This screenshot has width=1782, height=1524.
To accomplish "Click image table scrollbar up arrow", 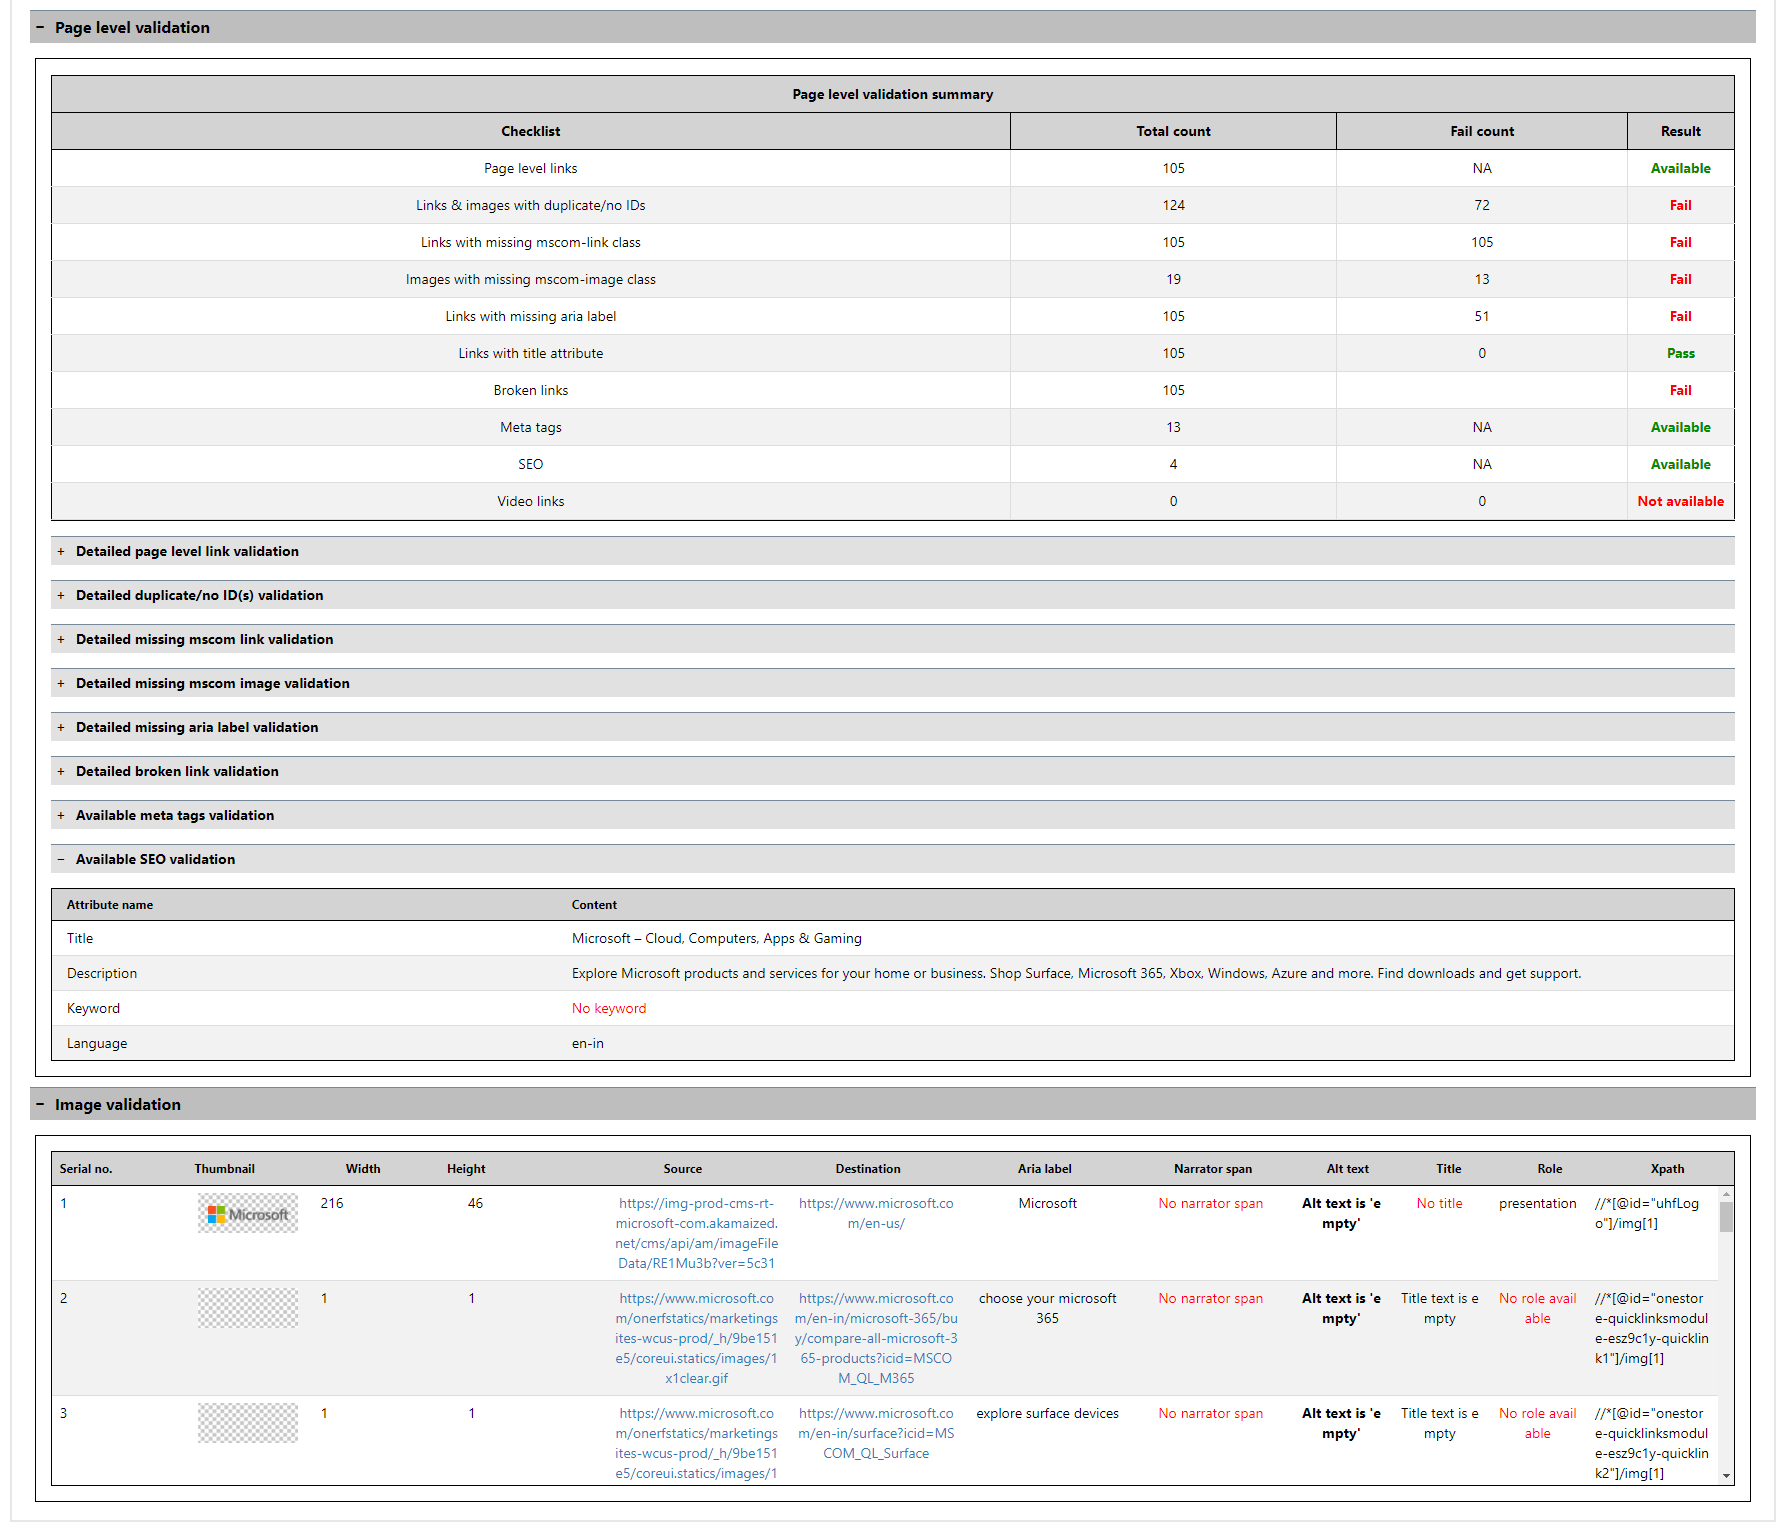I will pyautogui.click(x=1726, y=1194).
